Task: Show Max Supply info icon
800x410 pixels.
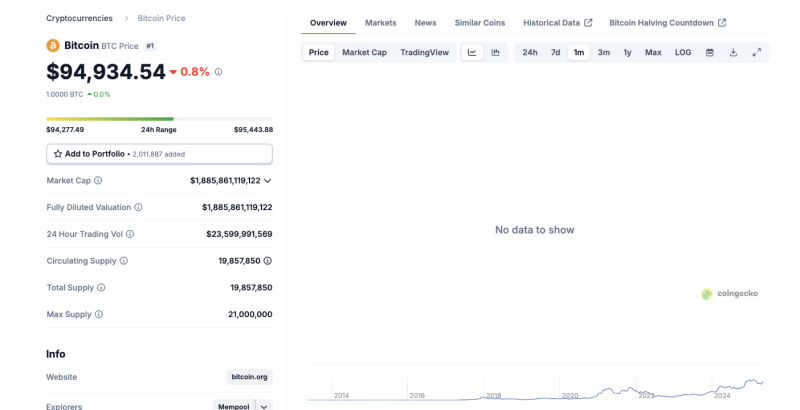Action: click(x=98, y=315)
